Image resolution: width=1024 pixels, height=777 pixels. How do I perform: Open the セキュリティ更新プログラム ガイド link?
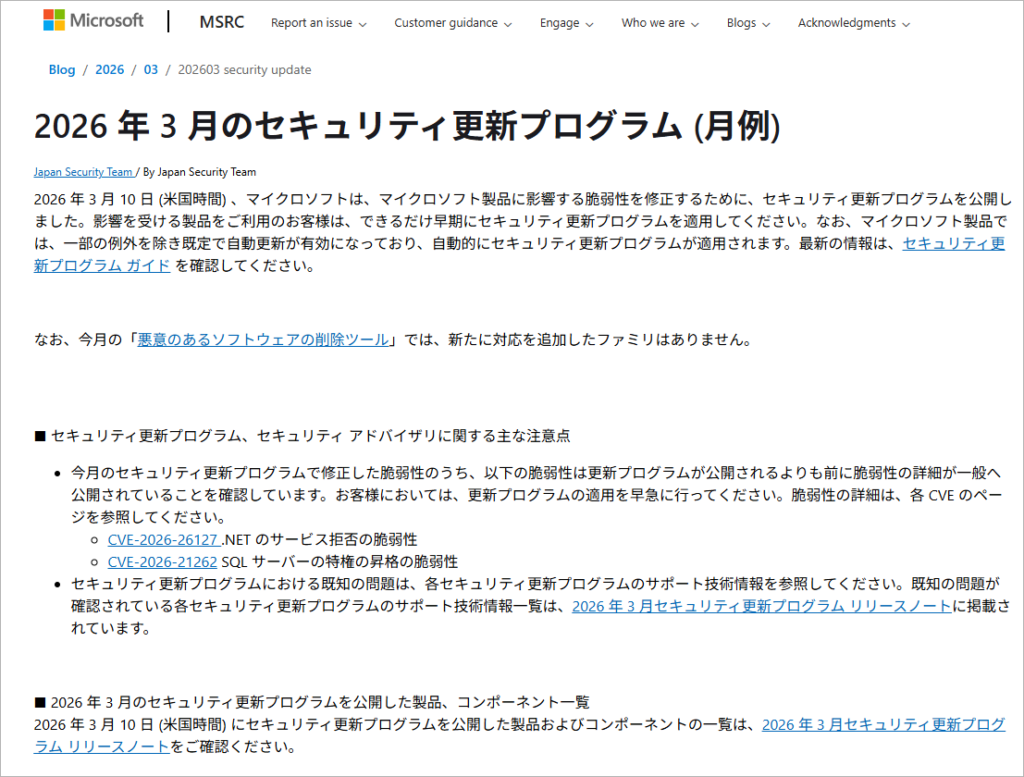point(953,243)
